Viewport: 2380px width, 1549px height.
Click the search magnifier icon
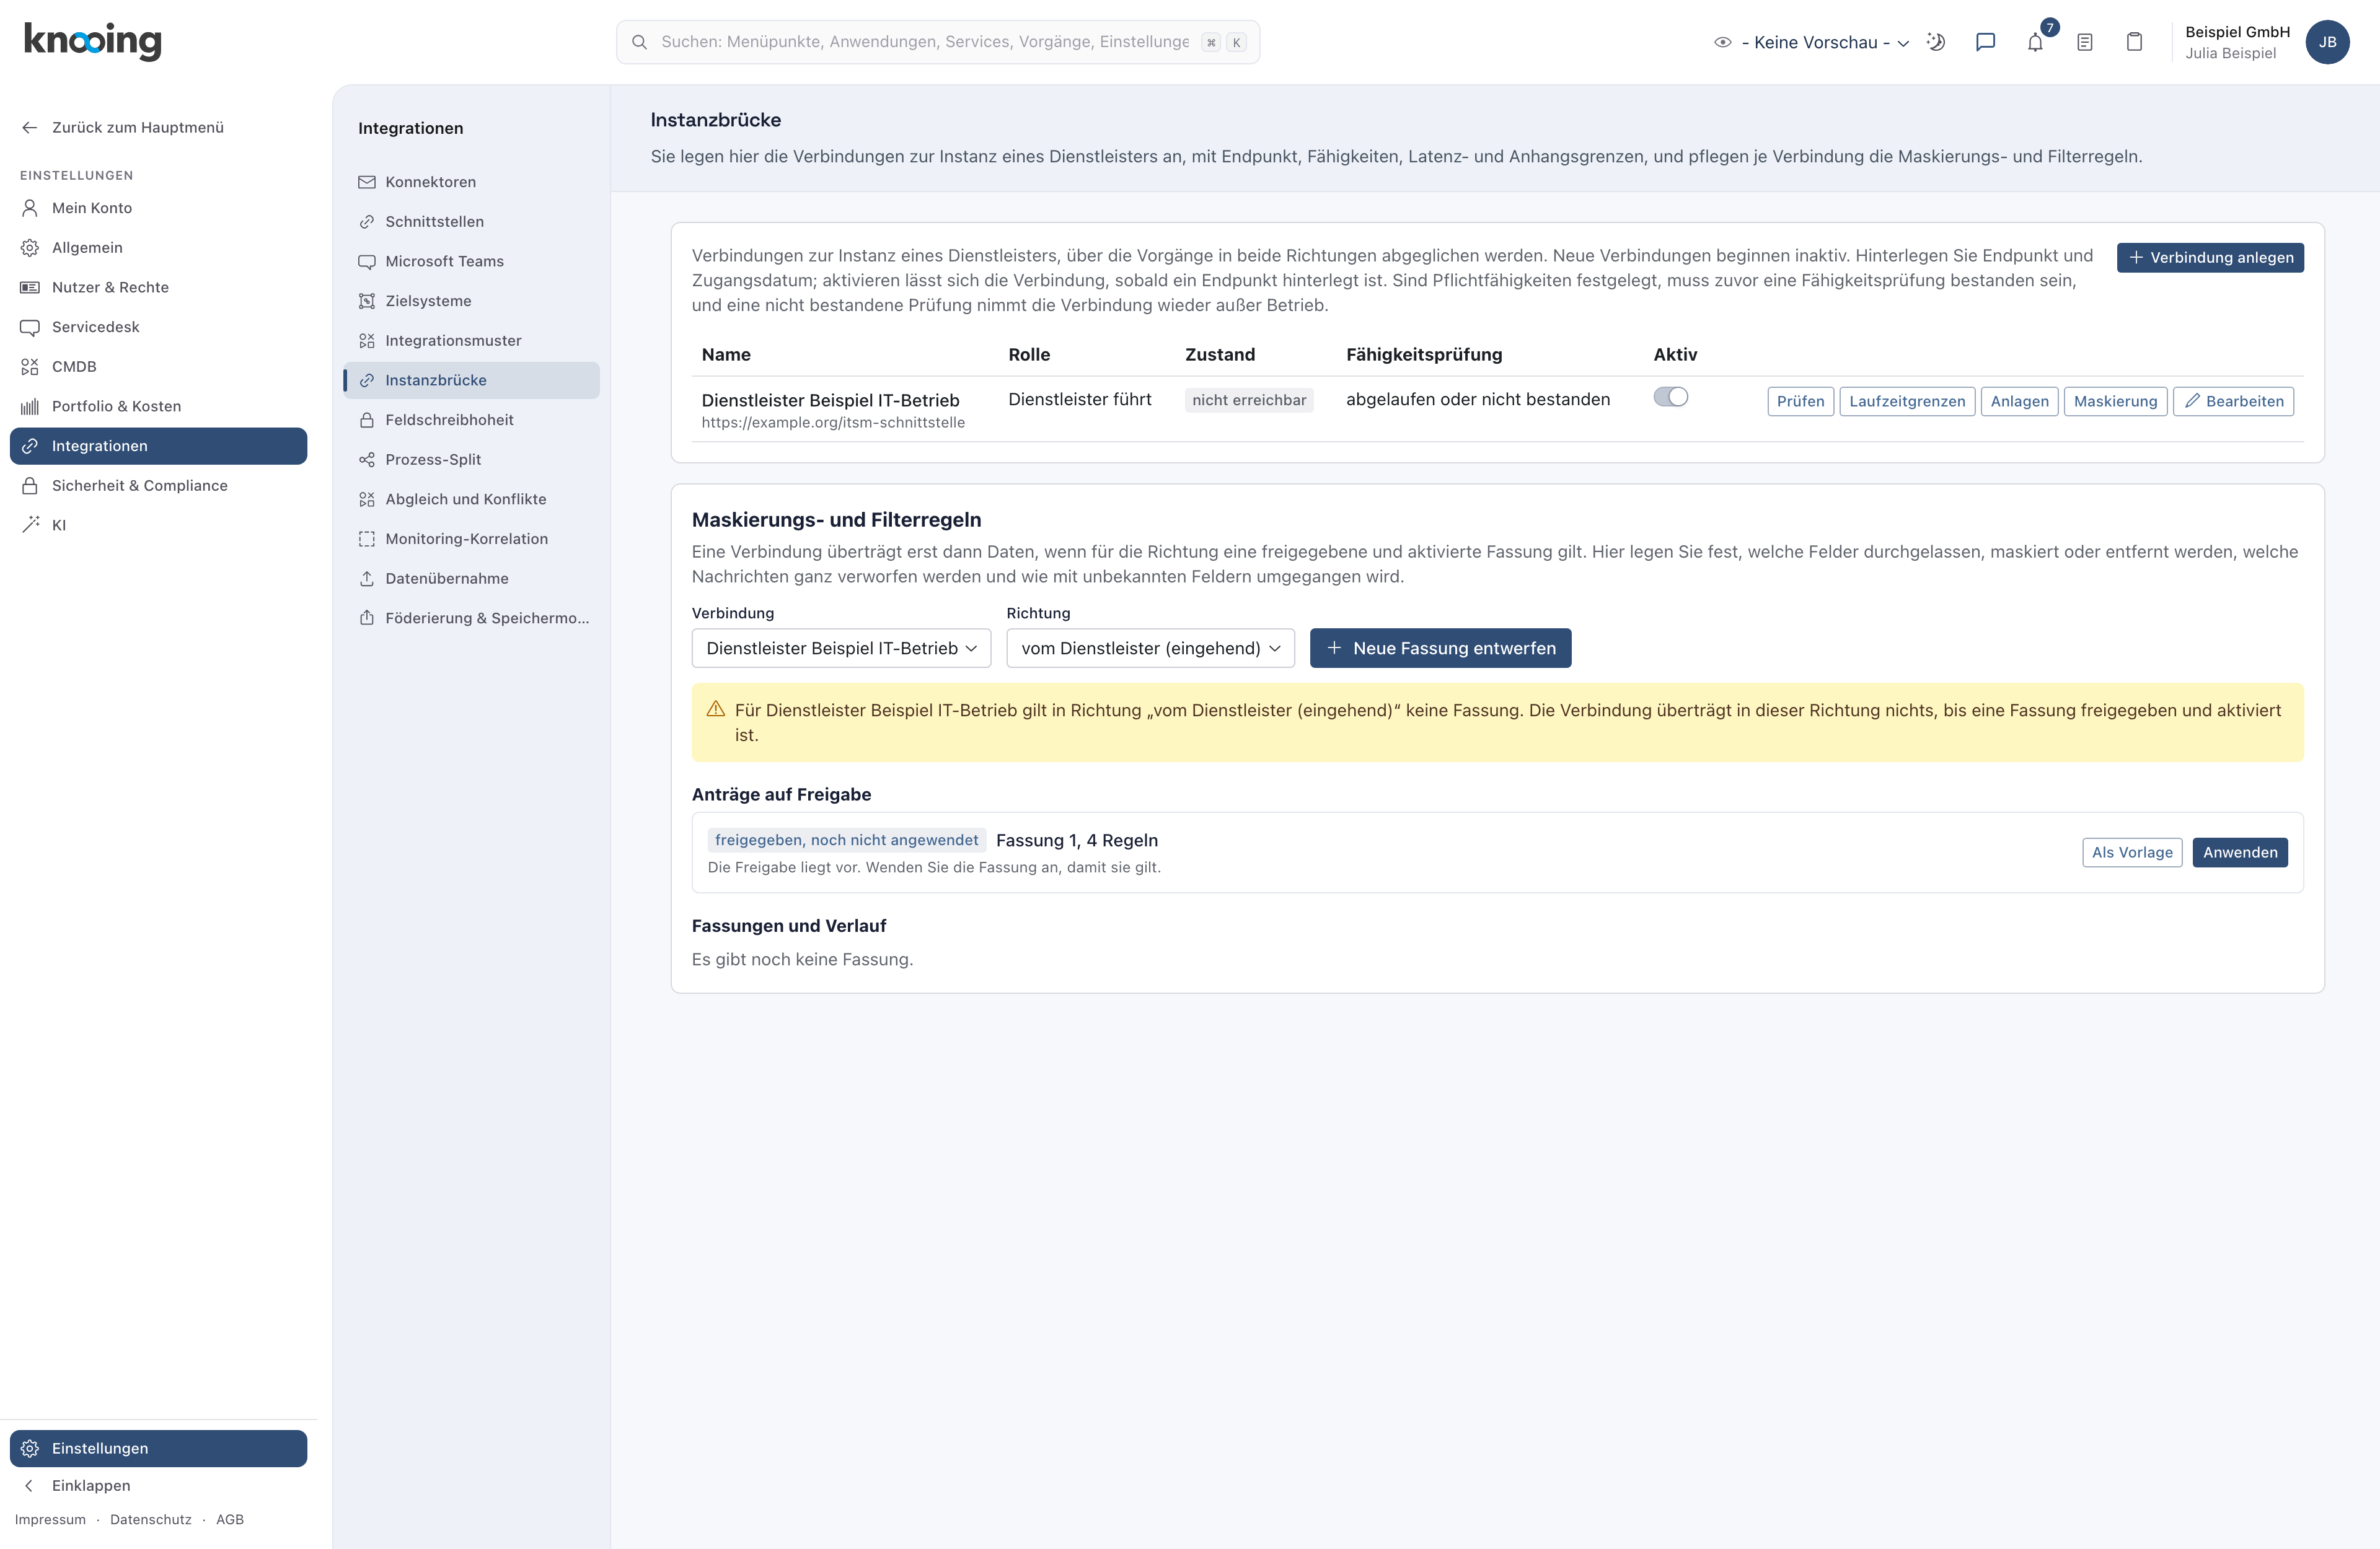click(x=639, y=42)
